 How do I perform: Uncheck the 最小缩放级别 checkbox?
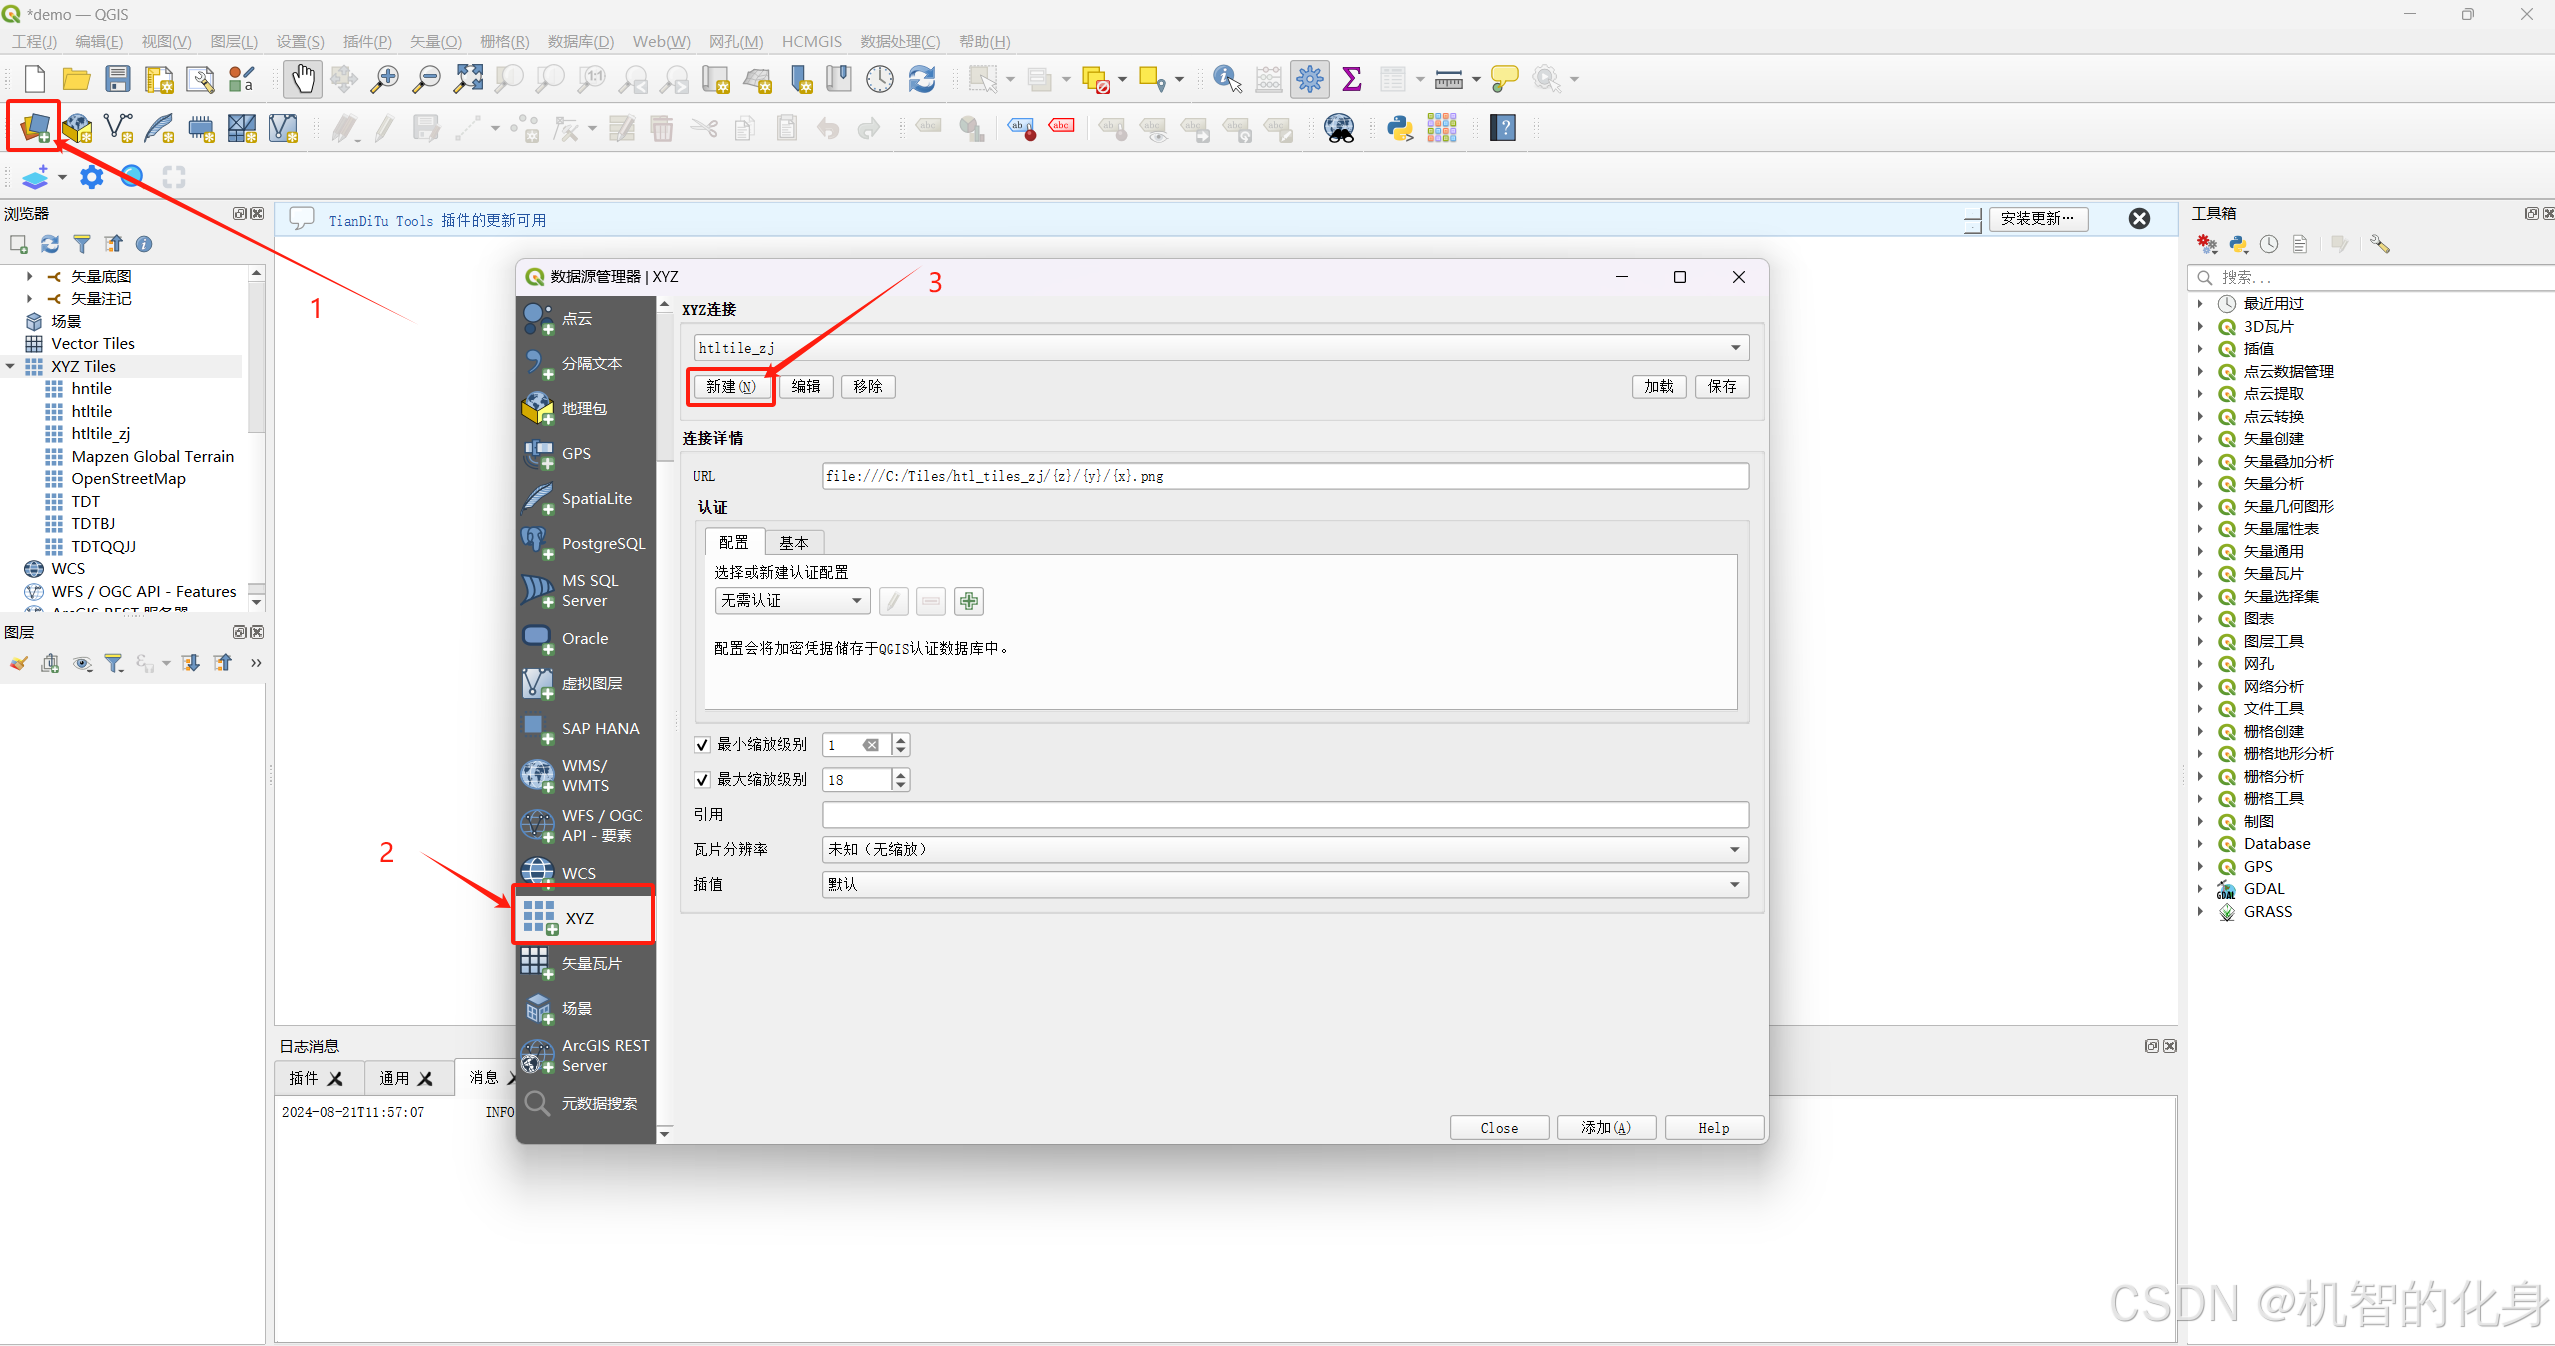tap(702, 745)
